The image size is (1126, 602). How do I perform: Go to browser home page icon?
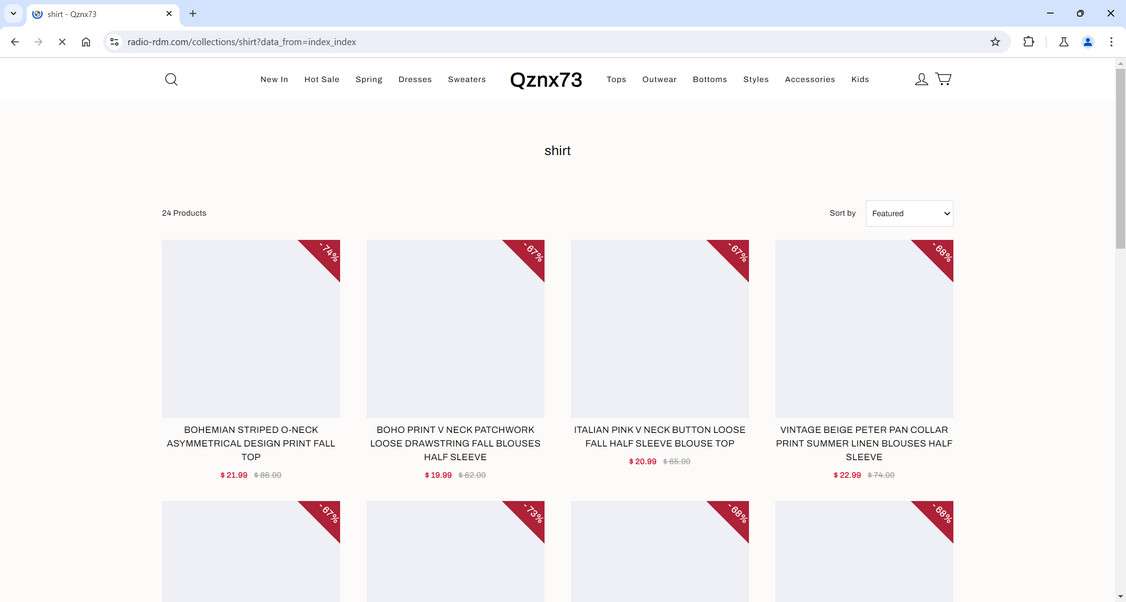[85, 42]
